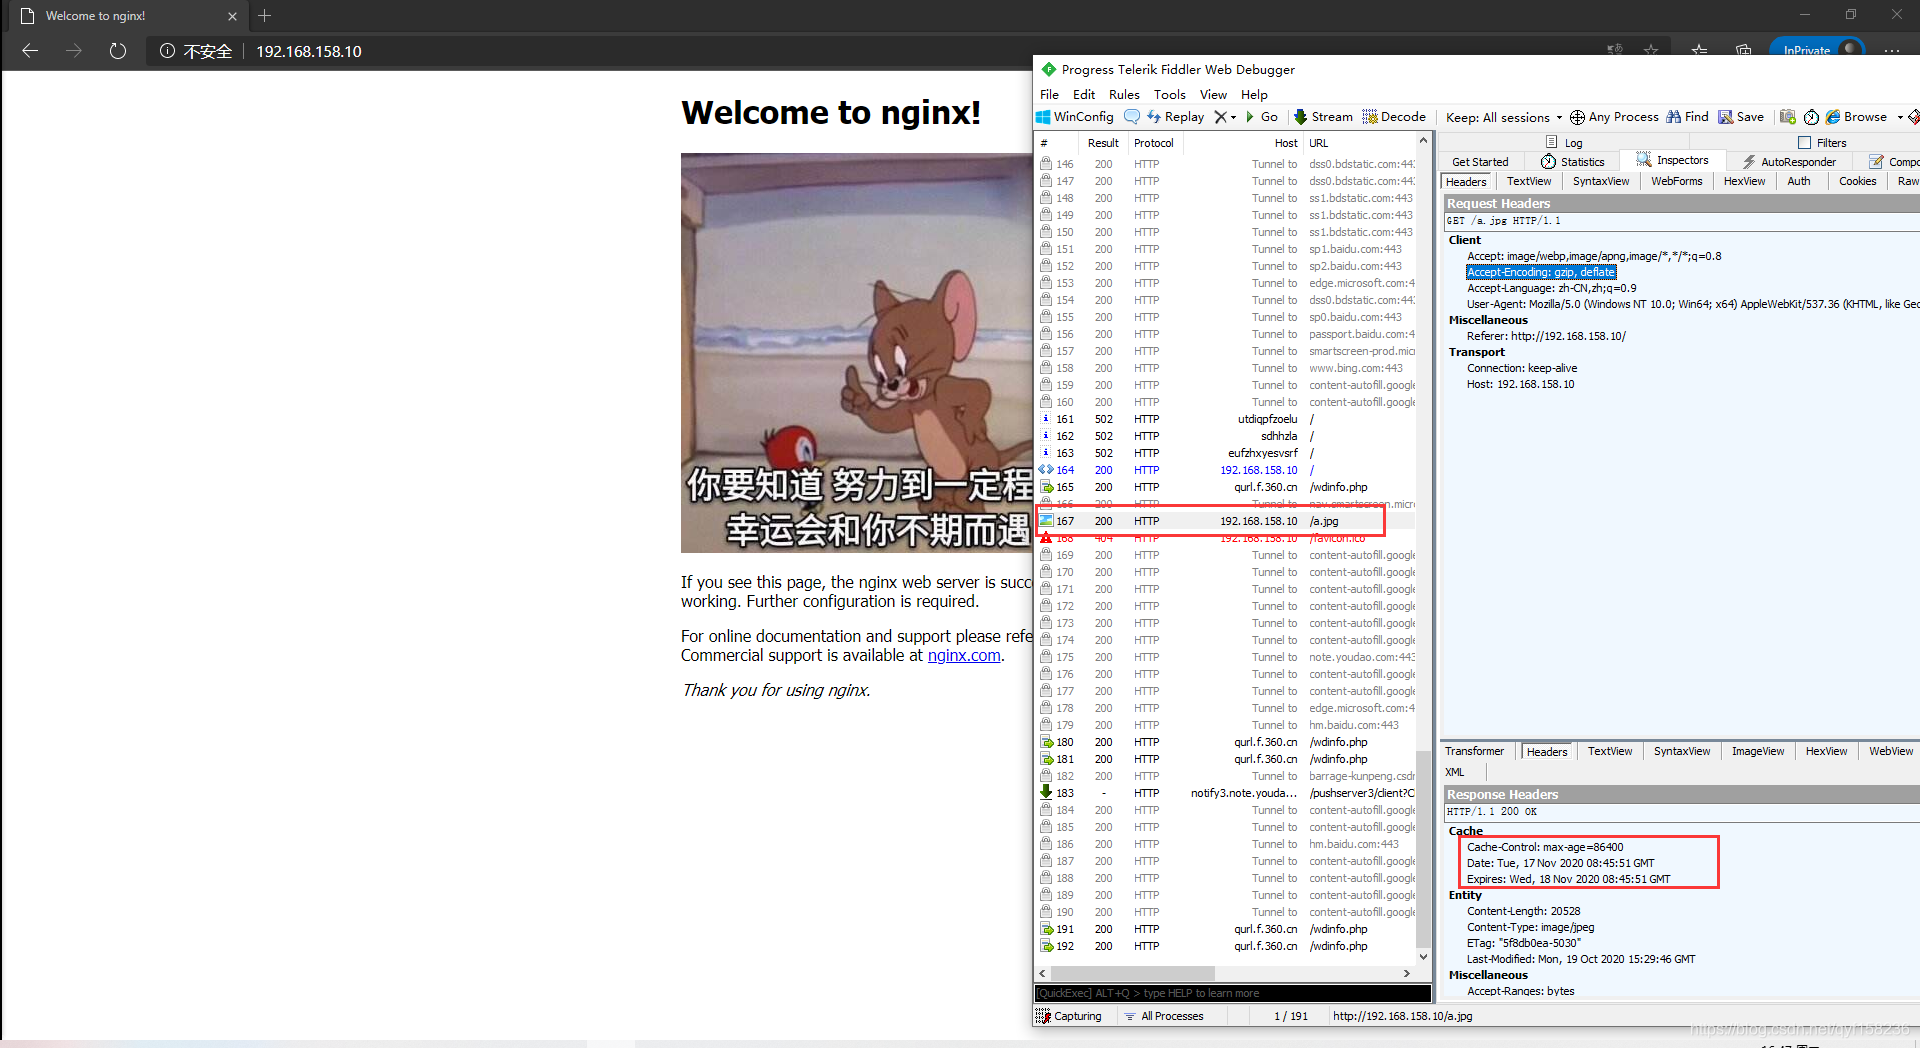The height and width of the screenshot is (1048, 1920).
Task: Open the Edit menu in Fiddler
Action: coord(1084,94)
